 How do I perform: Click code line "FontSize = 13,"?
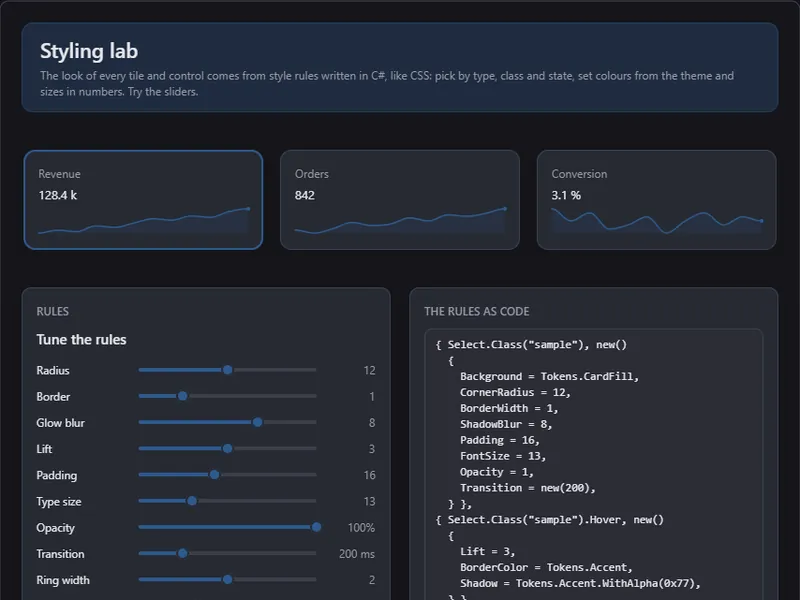[x=503, y=456]
